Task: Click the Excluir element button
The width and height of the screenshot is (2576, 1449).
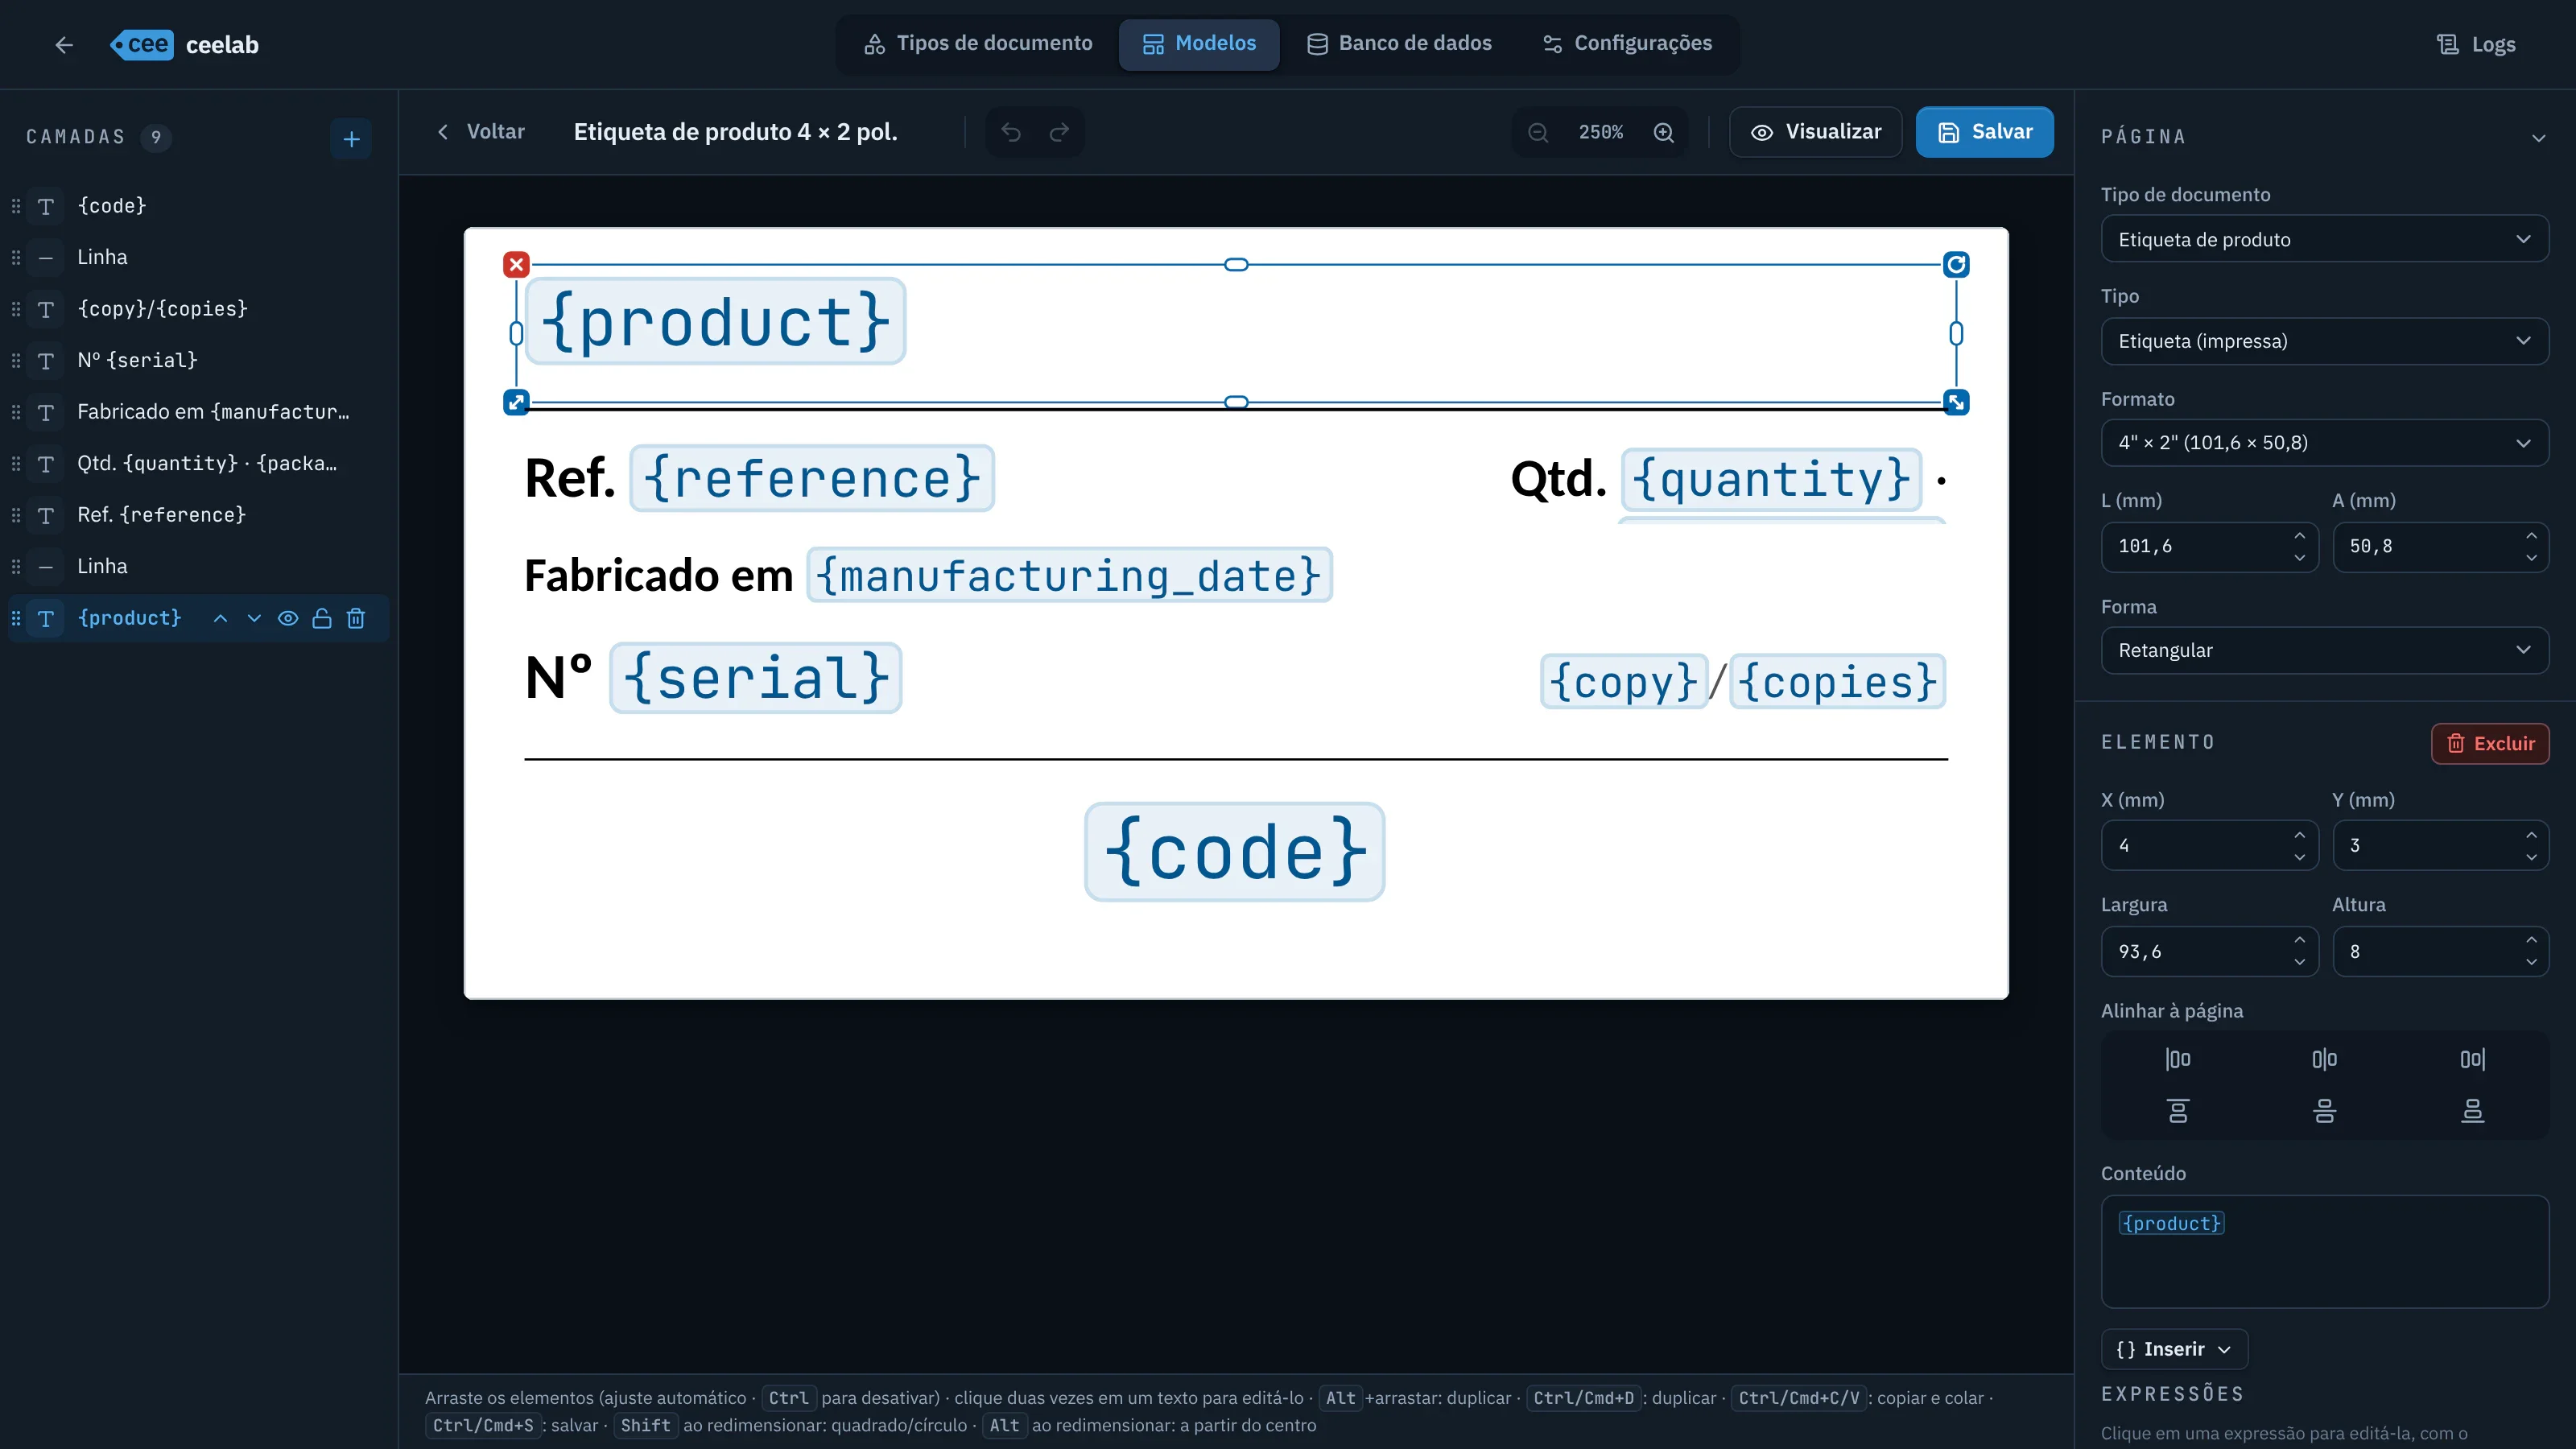Action: tap(2490, 743)
